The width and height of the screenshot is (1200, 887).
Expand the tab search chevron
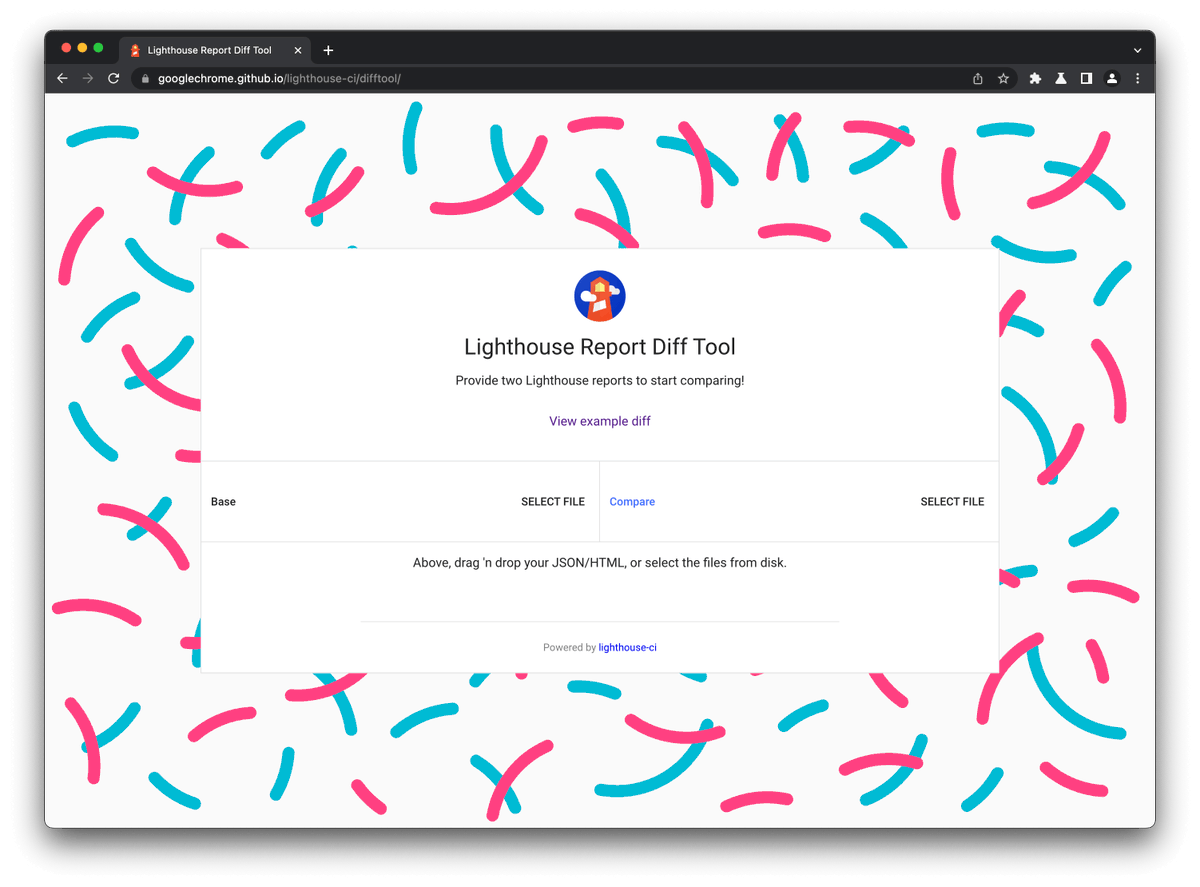click(x=1137, y=50)
